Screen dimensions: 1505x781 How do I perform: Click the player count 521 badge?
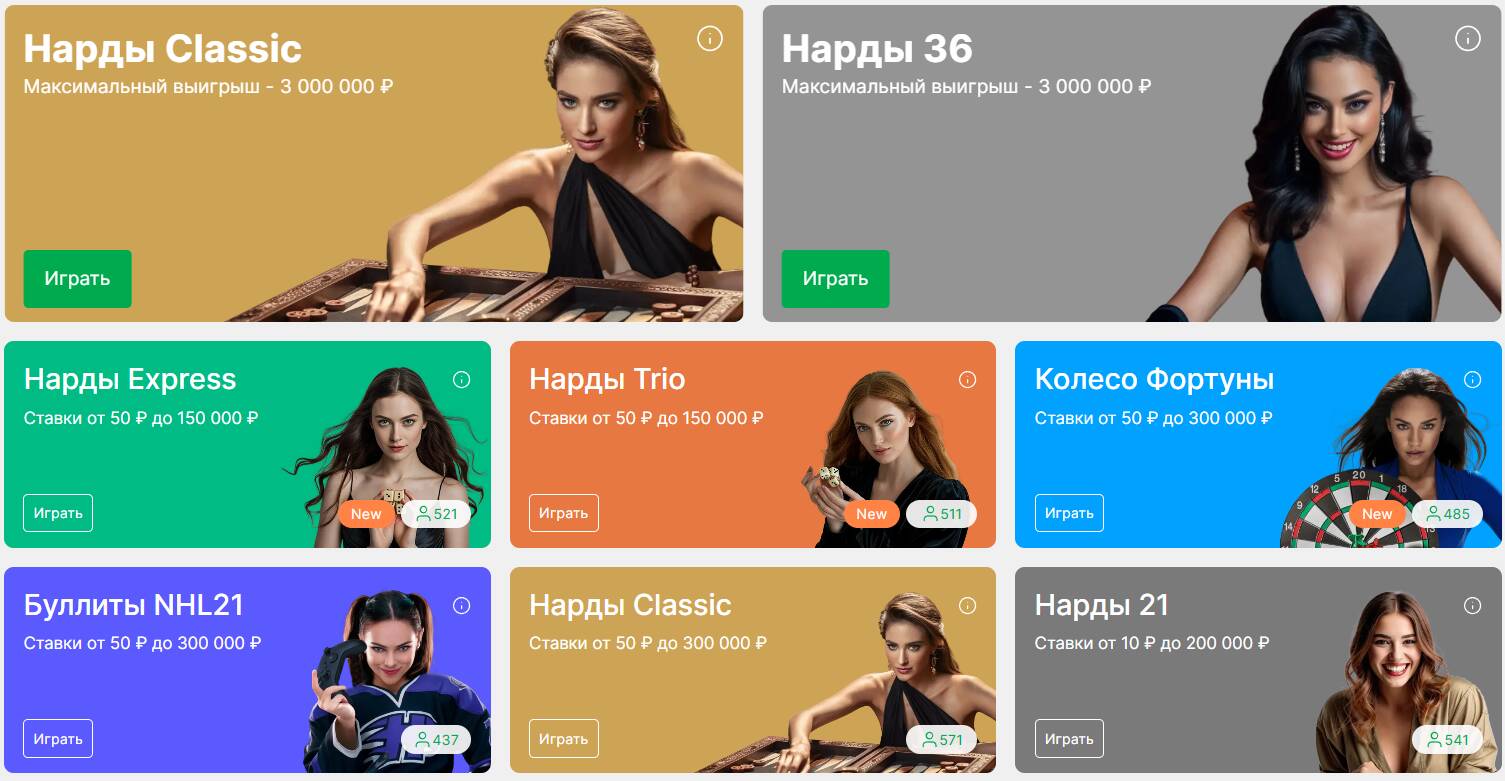[x=436, y=514]
